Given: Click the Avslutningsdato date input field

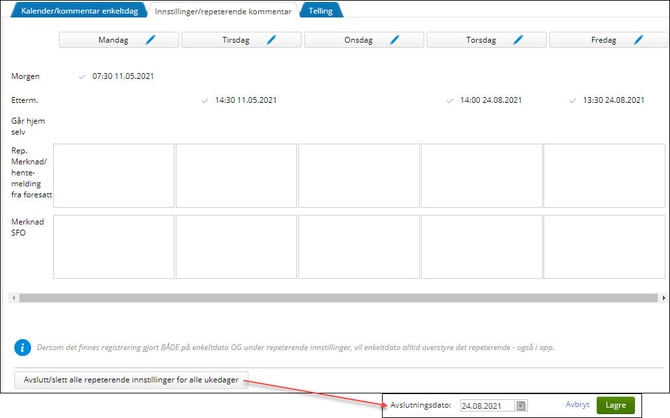Looking at the screenshot, I should [487, 405].
